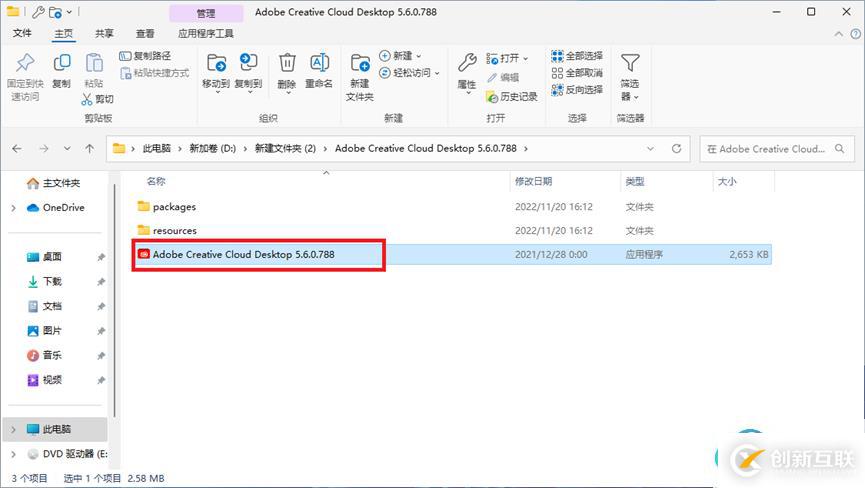The height and width of the screenshot is (488, 865).
Task: Open Pictures in quick access list
Action: click(x=45, y=331)
